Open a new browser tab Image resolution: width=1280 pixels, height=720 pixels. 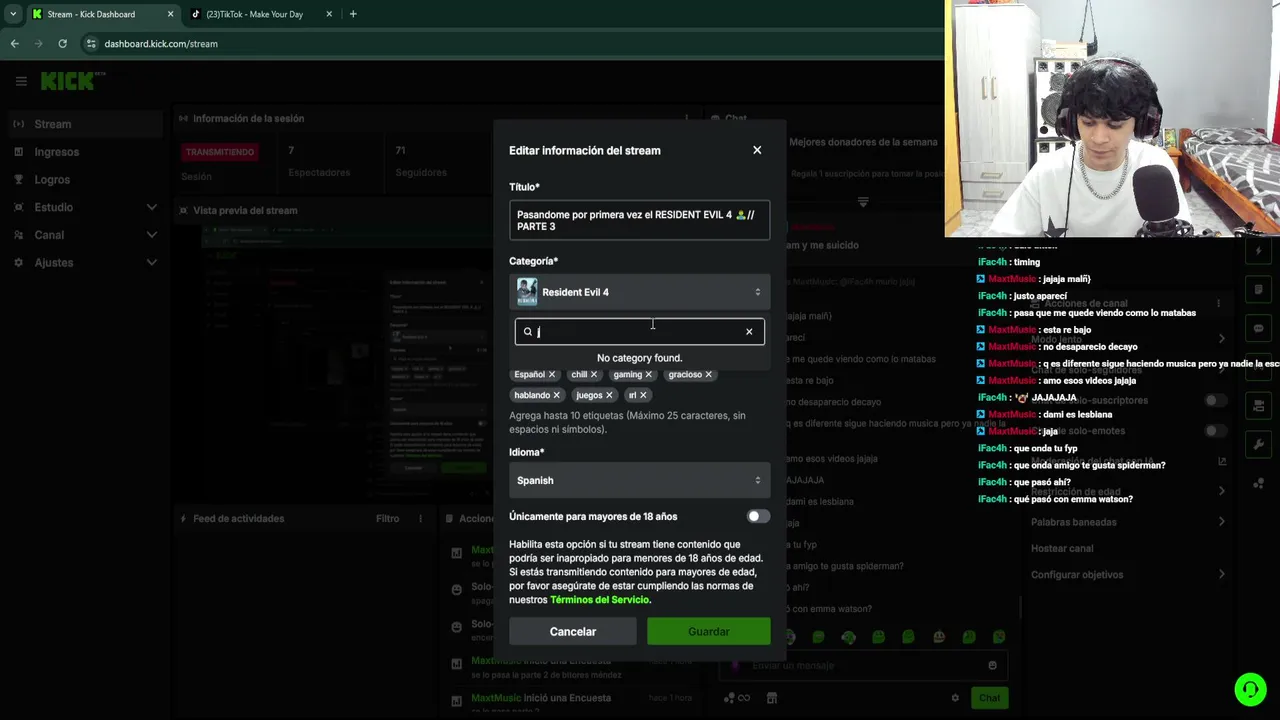(x=353, y=14)
